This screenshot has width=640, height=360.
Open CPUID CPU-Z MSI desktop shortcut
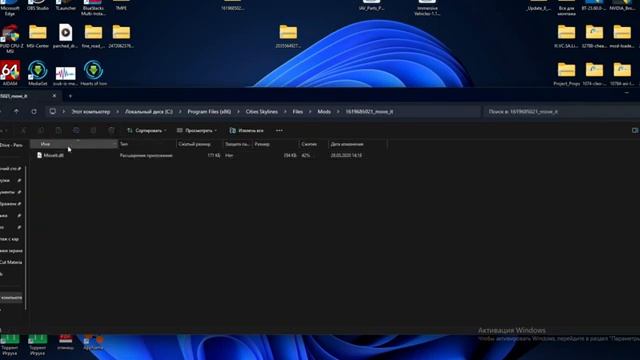pos(10,38)
